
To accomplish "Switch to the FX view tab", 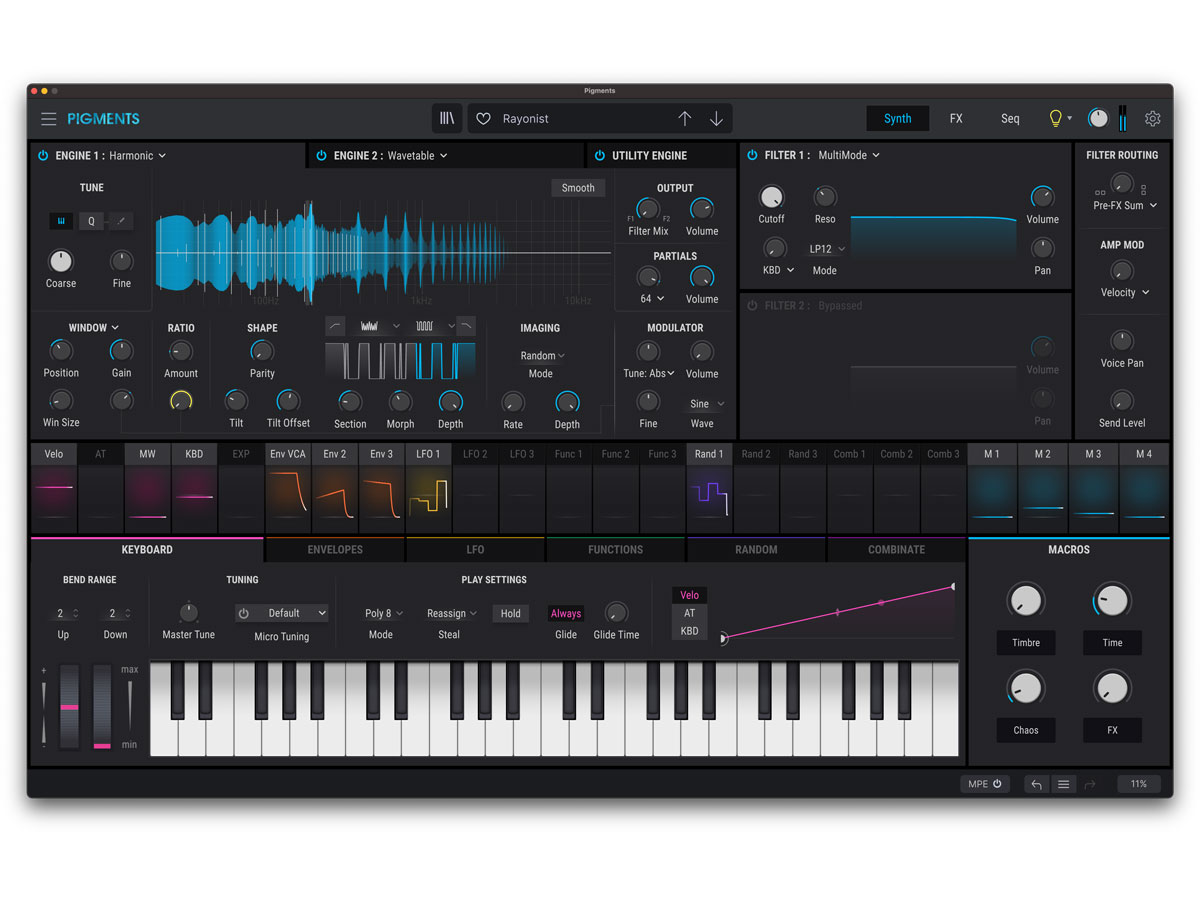I will click(x=956, y=118).
